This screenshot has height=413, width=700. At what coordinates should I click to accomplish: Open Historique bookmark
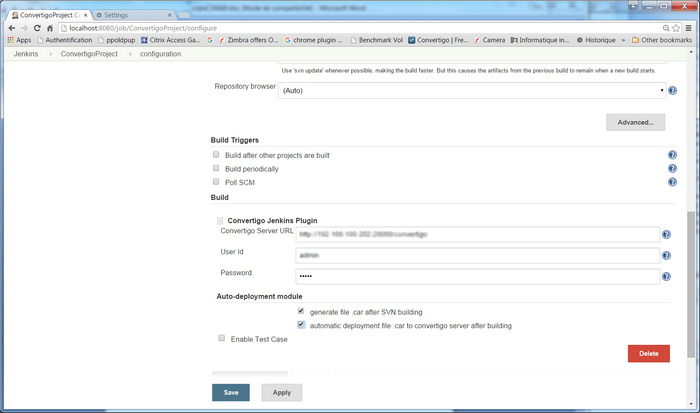click(x=596, y=40)
